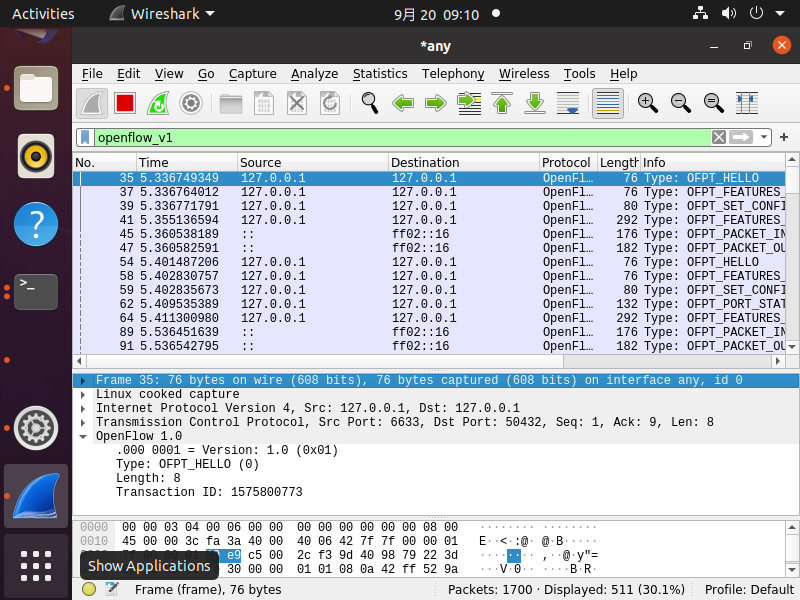Select packet 62 OFPT_PORT_STAT row
The width and height of the screenshot is (800, 600).
click(x=429, y=304)
